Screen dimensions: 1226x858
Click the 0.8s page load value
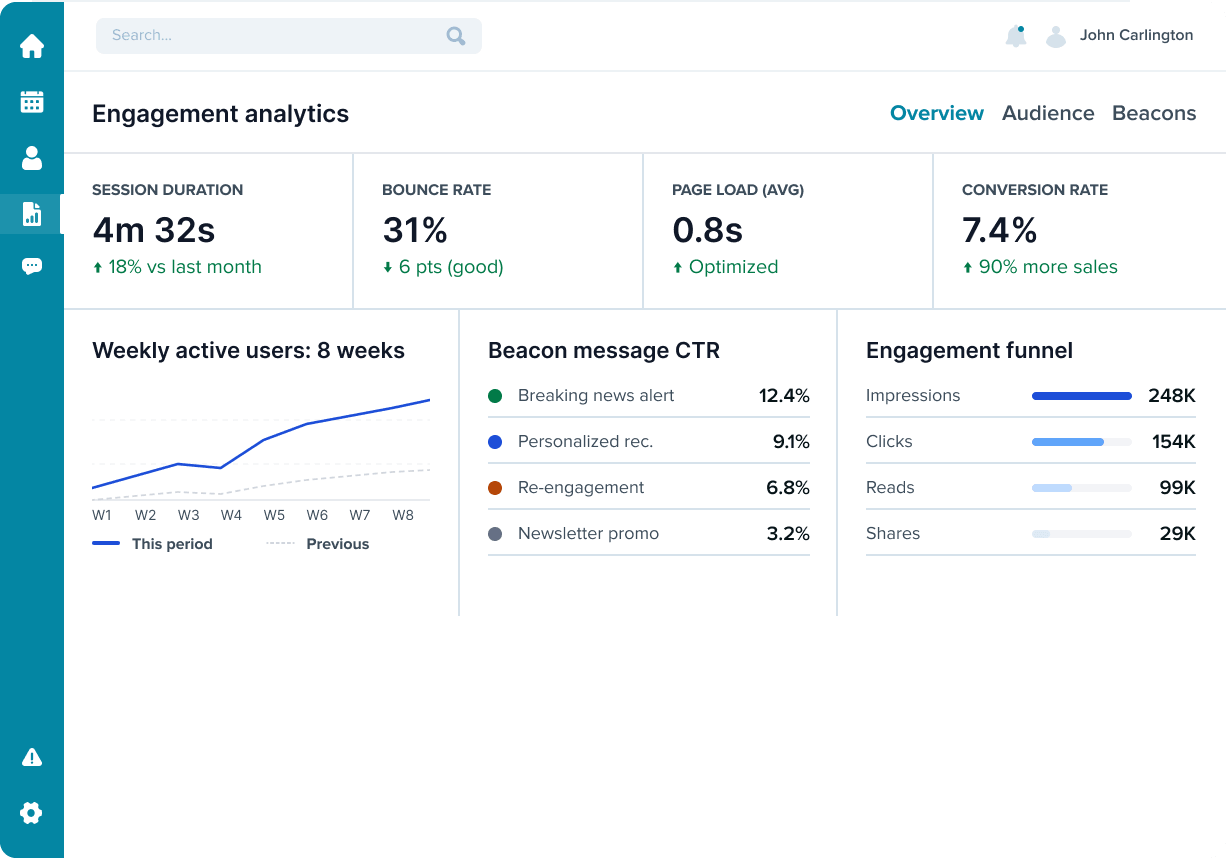pos(708,231)
